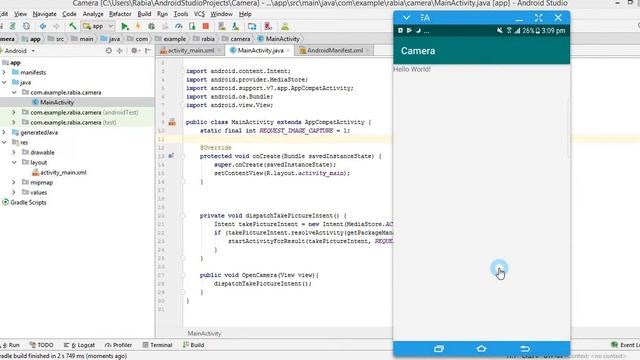Open the Code menu
The width and height of the screenshot is (640, 360).
point(69,14)
